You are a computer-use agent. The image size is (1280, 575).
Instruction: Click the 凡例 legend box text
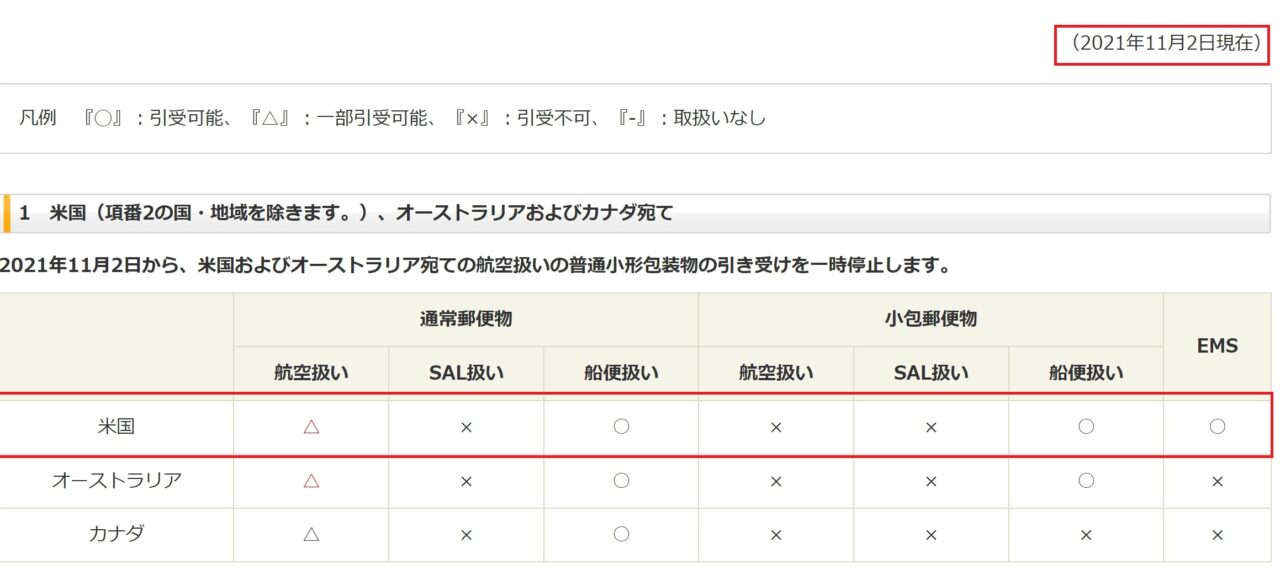tap(392, 118)
